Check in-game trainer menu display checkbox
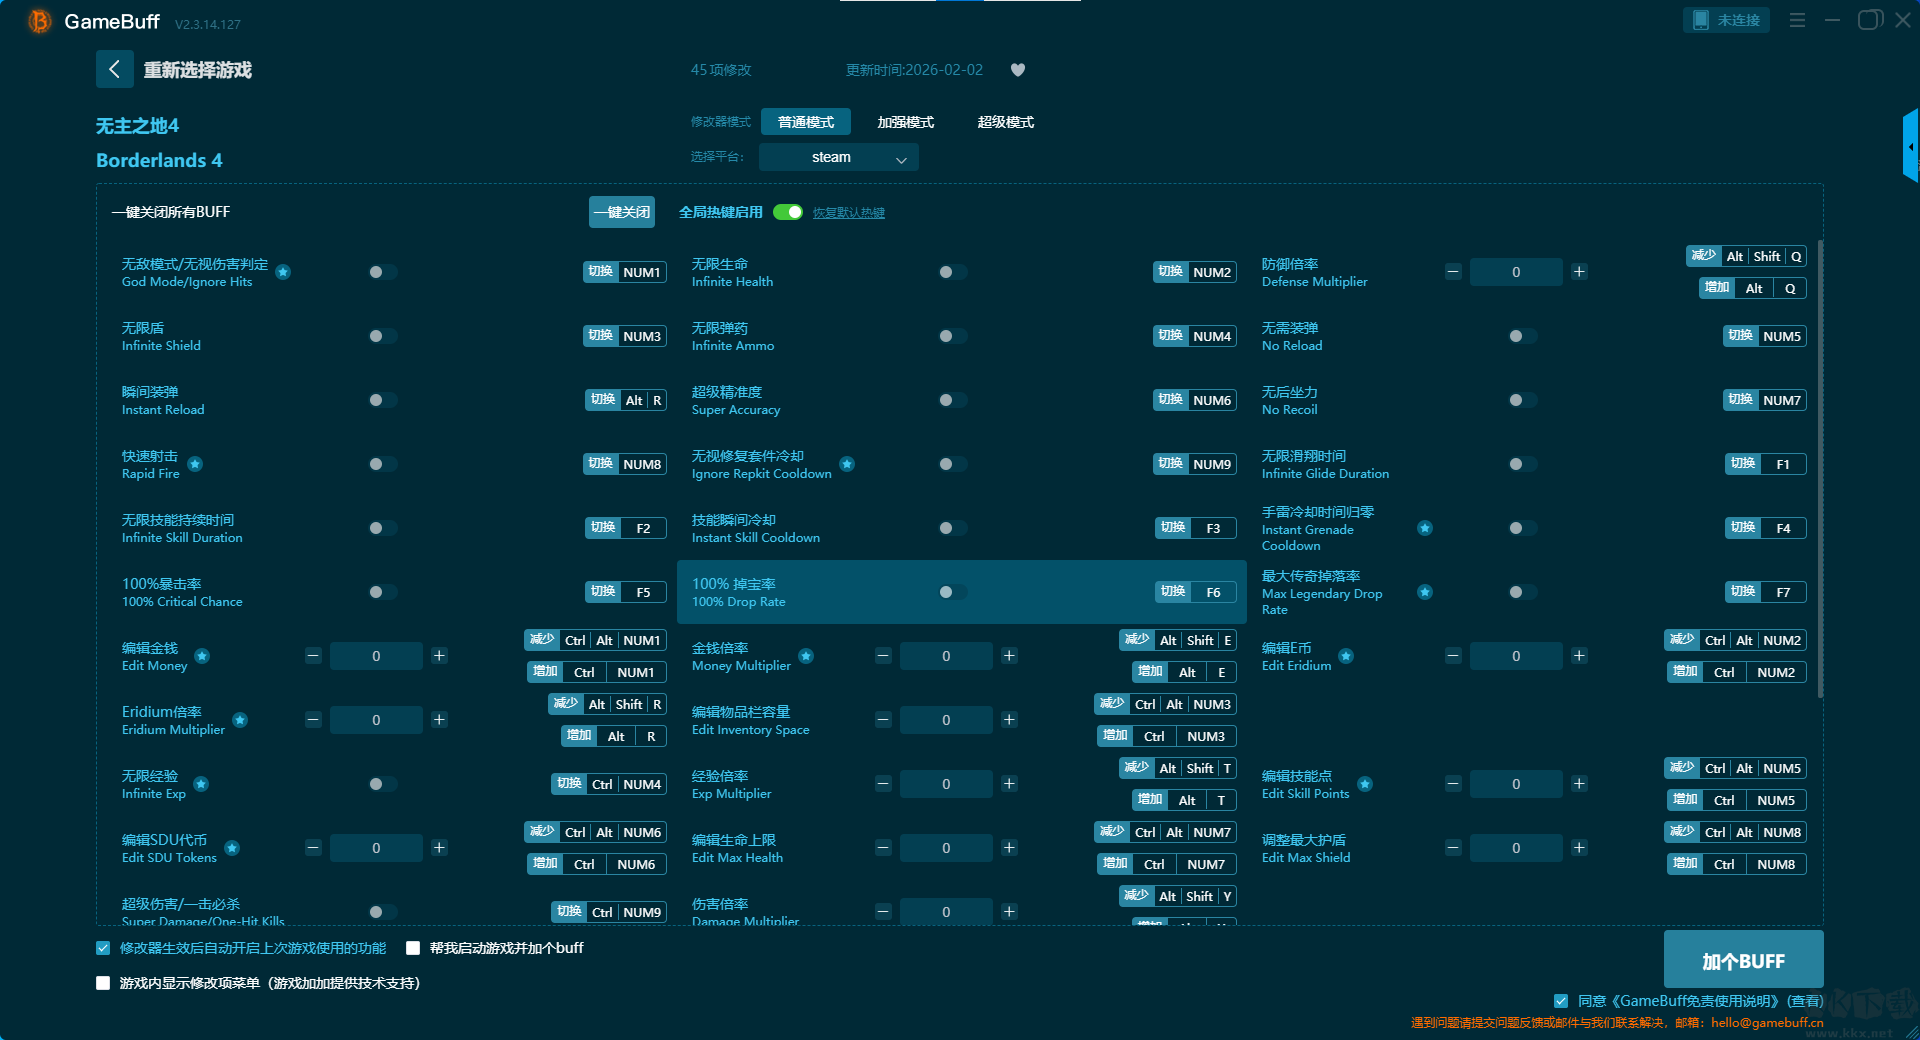Viewport: 1920px width, 1040px height. click(103, 983)
